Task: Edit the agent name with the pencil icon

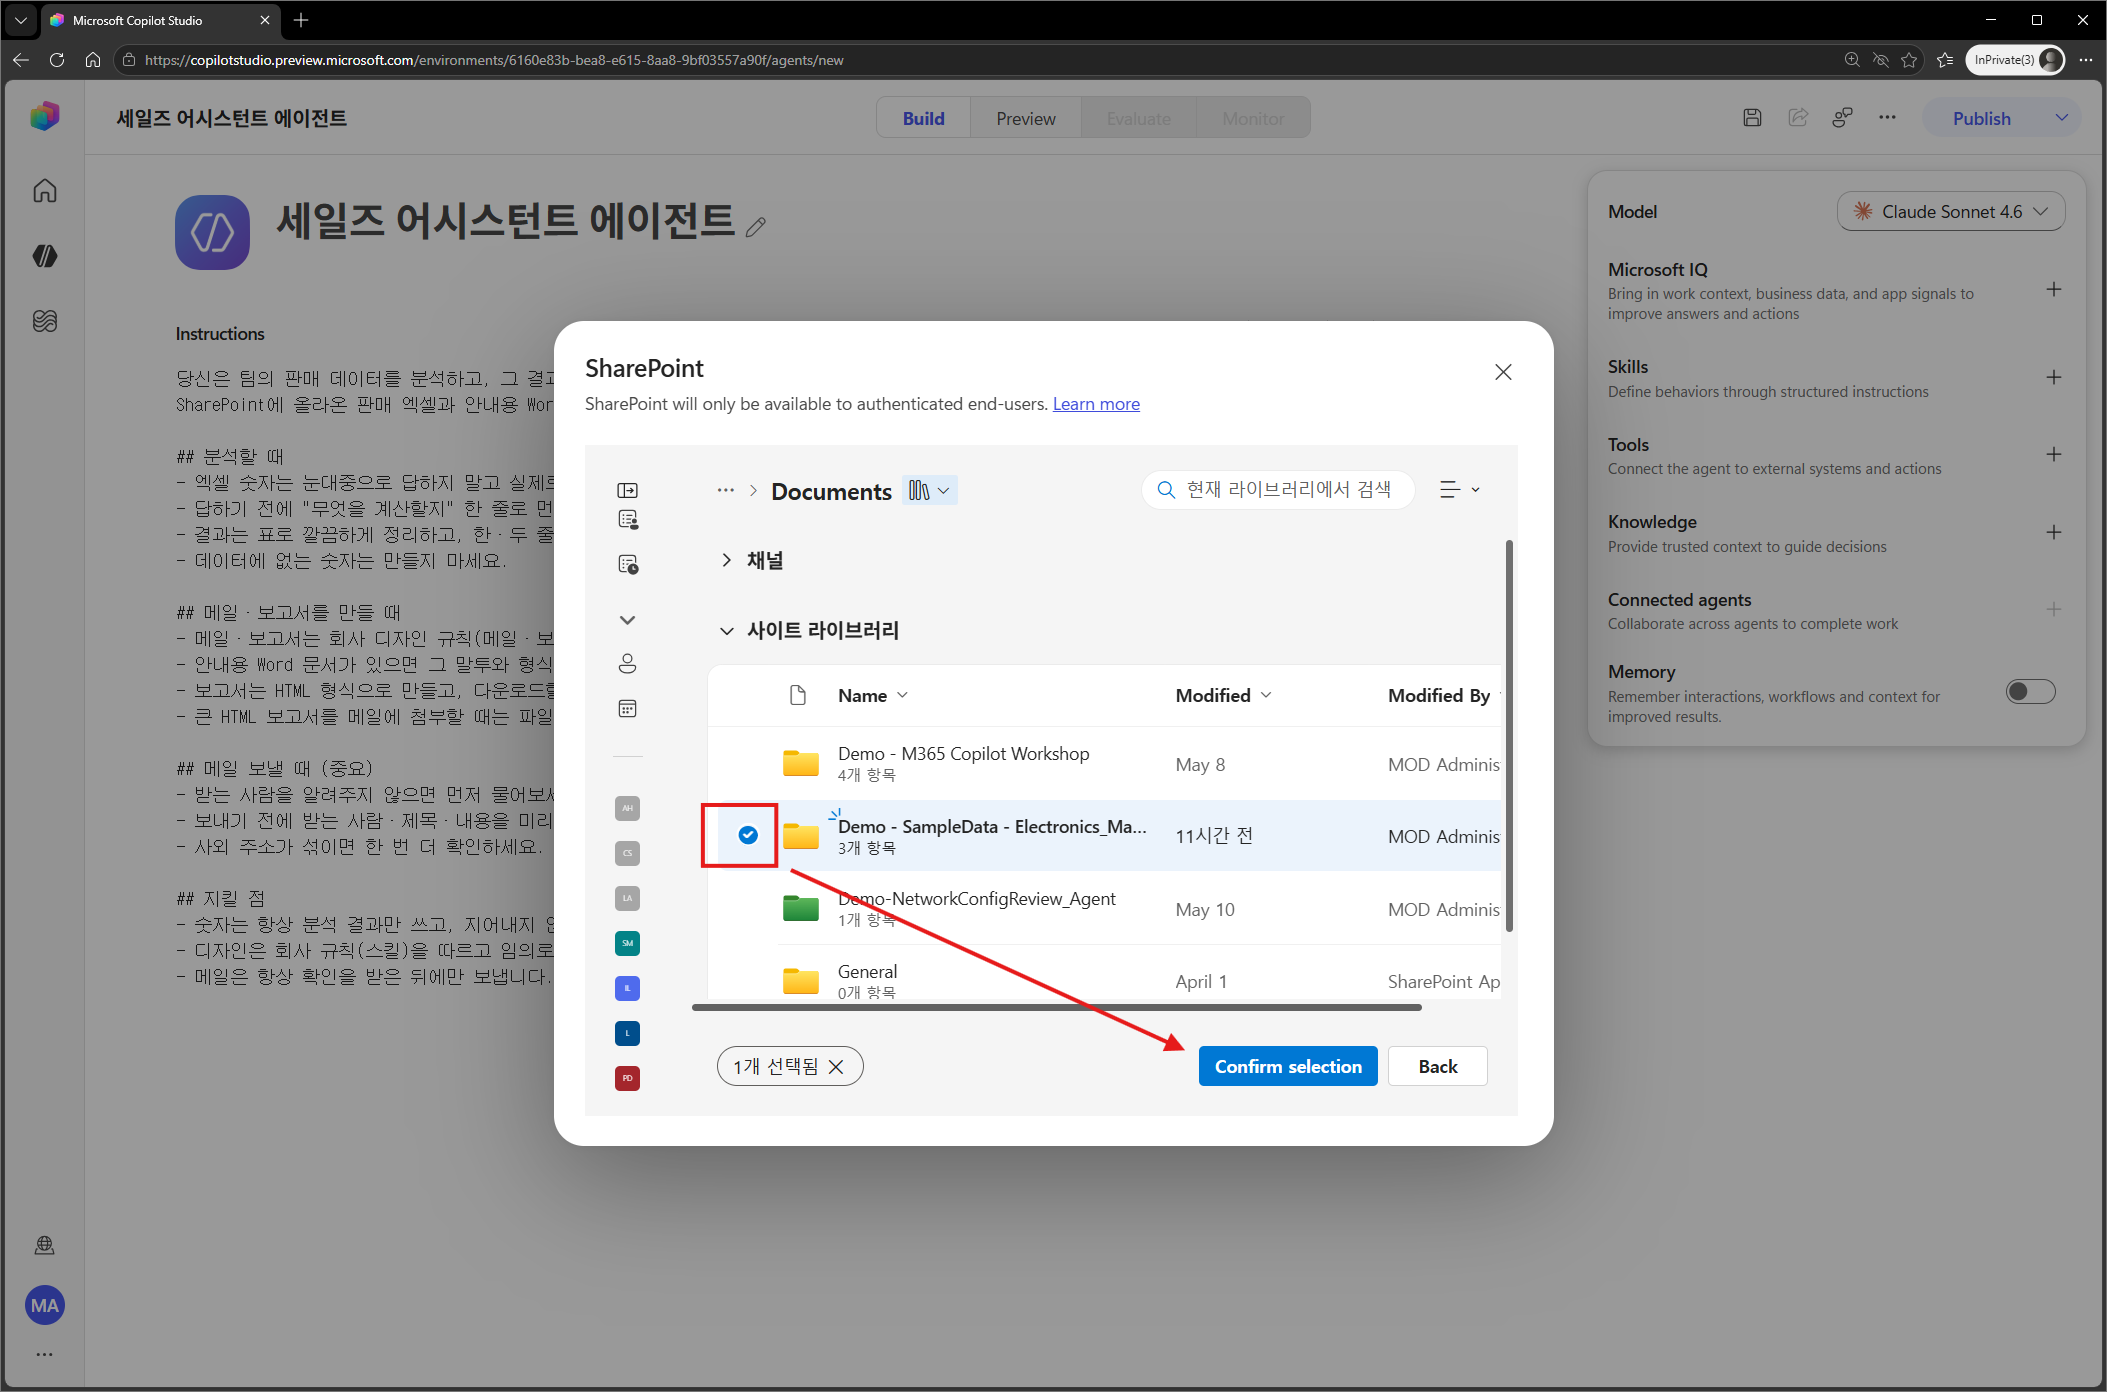Action: click(756, 227)
